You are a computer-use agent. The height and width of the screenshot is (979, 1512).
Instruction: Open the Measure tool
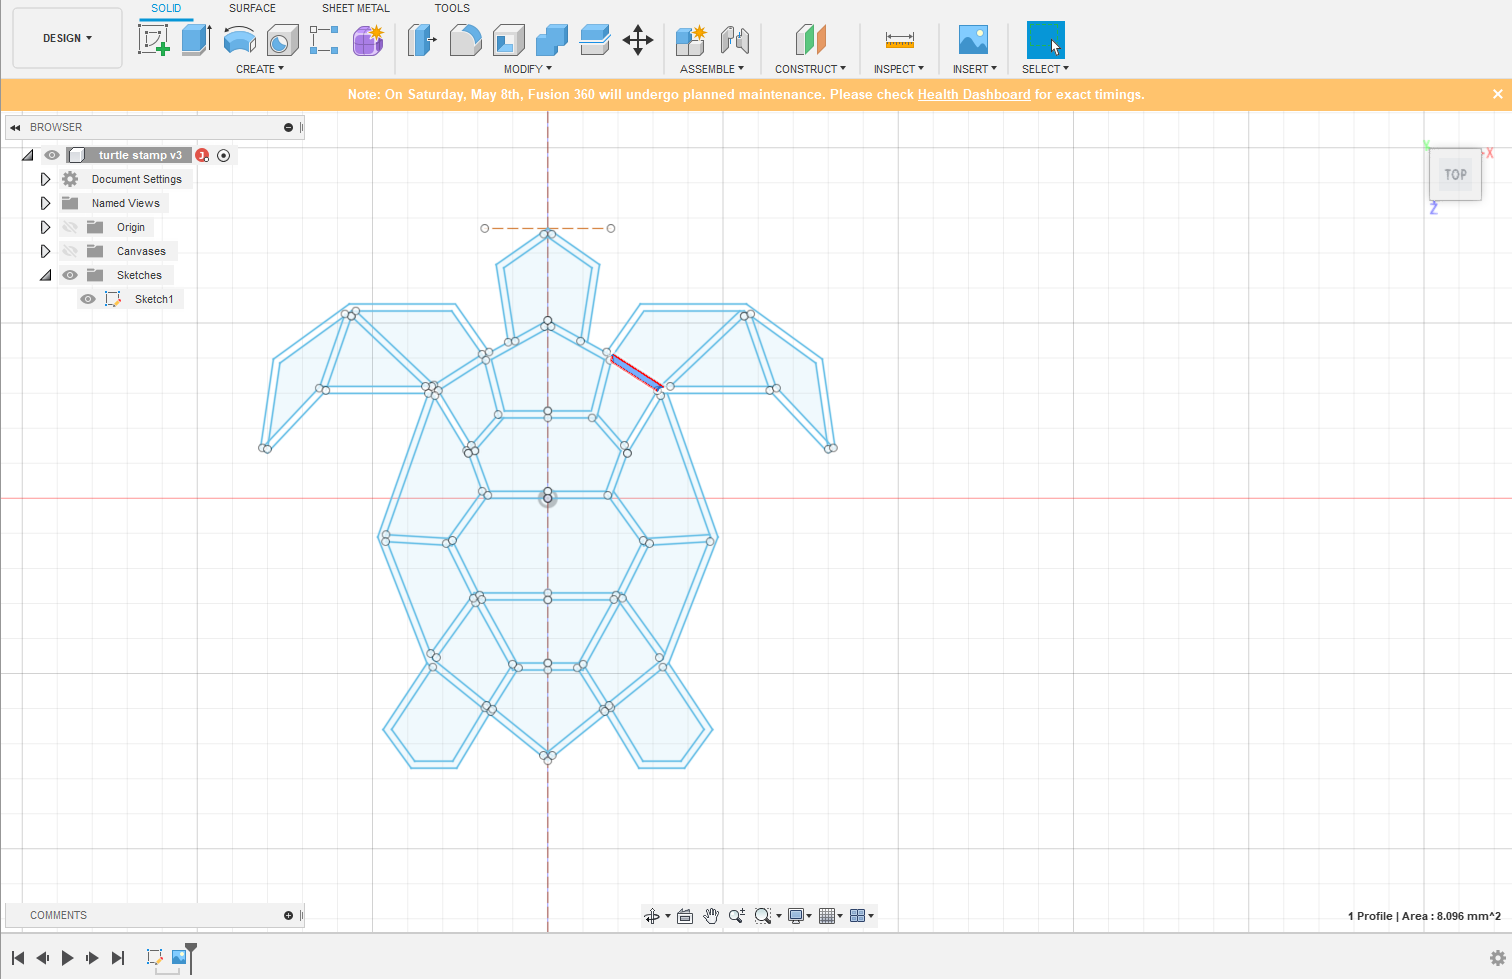click(900, 40)
